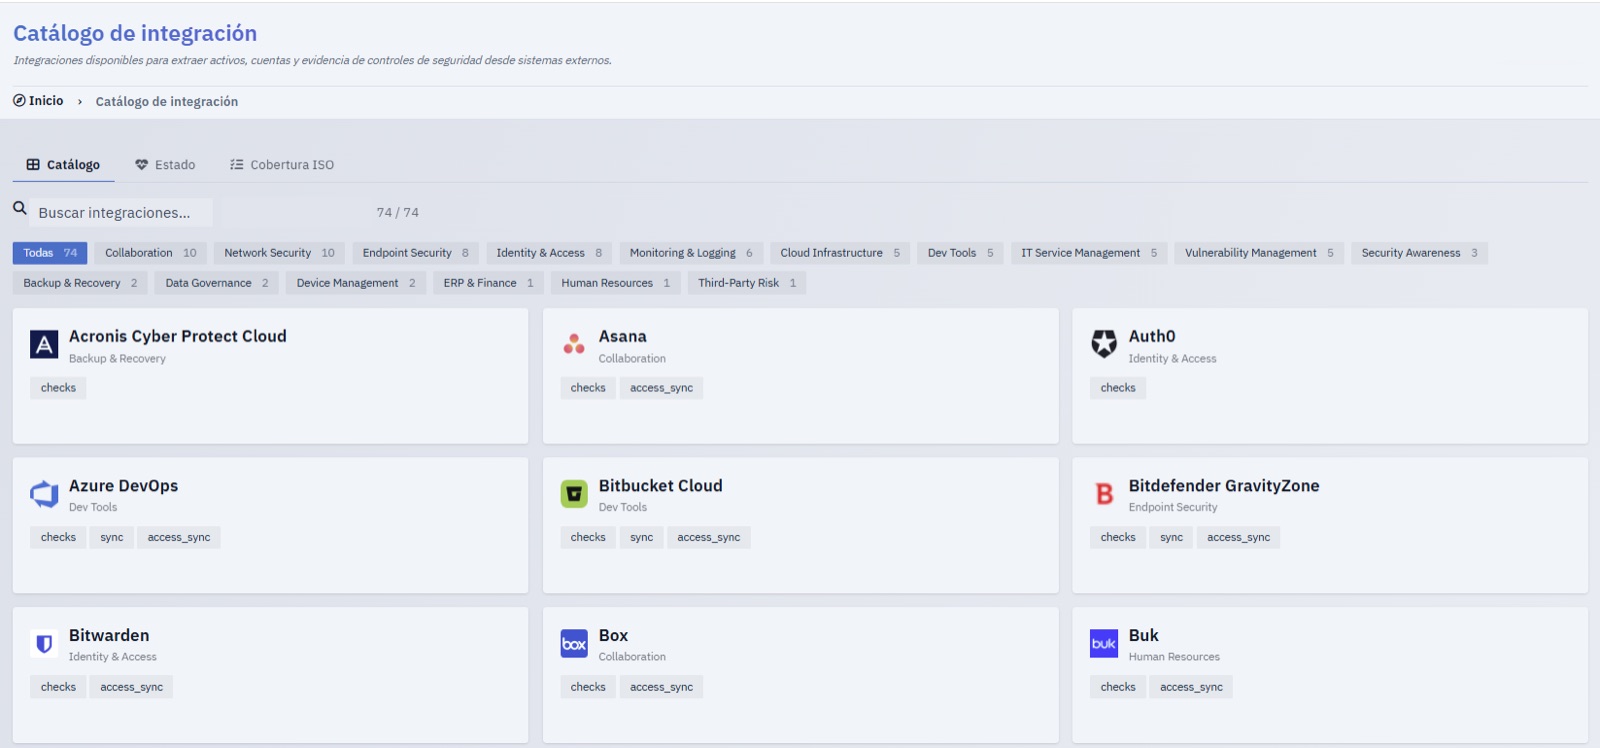
Task: Click the 74 / 74 results counter
Action: click(x=398, y=212)
